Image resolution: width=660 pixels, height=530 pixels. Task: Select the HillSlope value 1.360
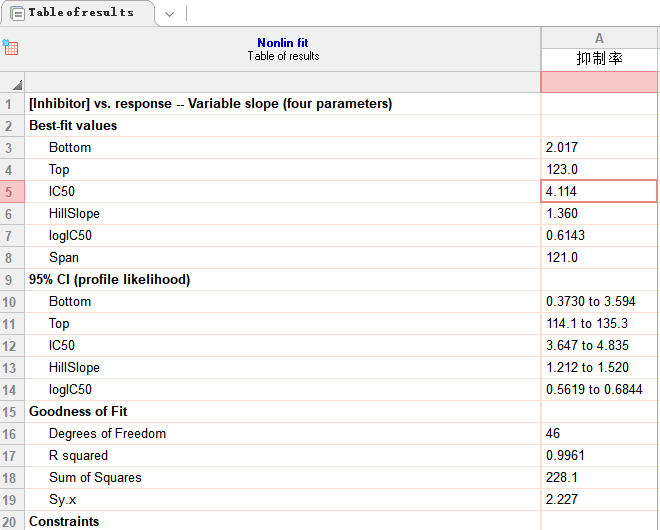[599, 213]
